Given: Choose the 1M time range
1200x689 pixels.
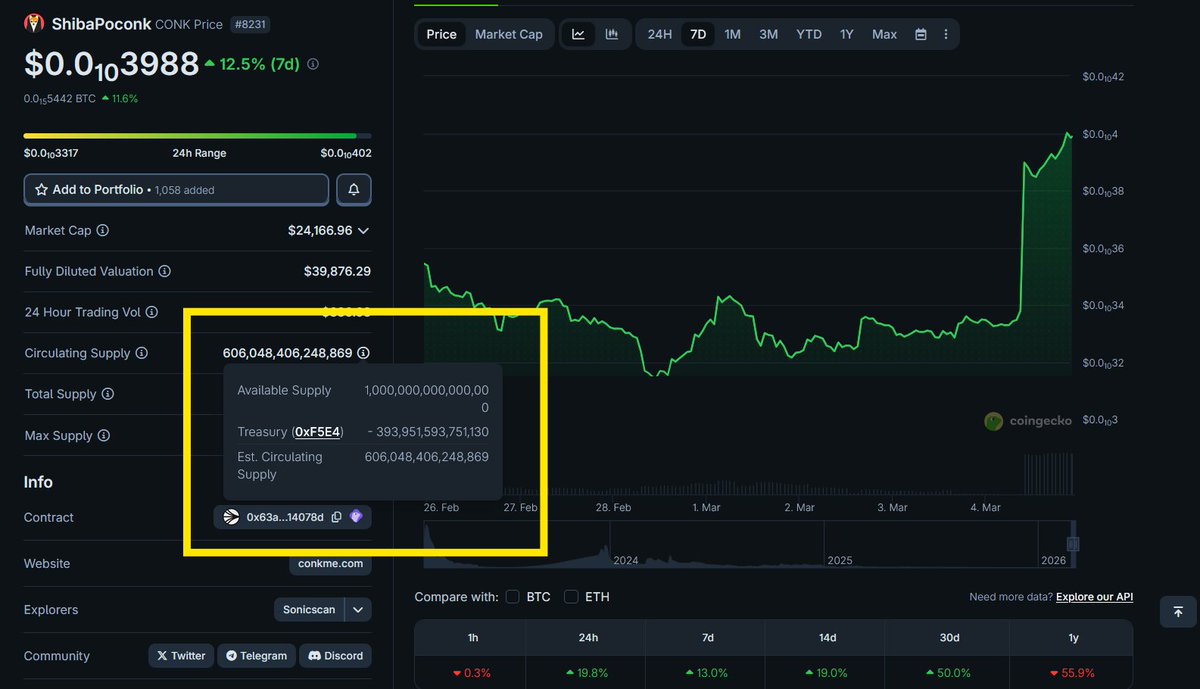Looking at the screenshot, I should point(733,34).
